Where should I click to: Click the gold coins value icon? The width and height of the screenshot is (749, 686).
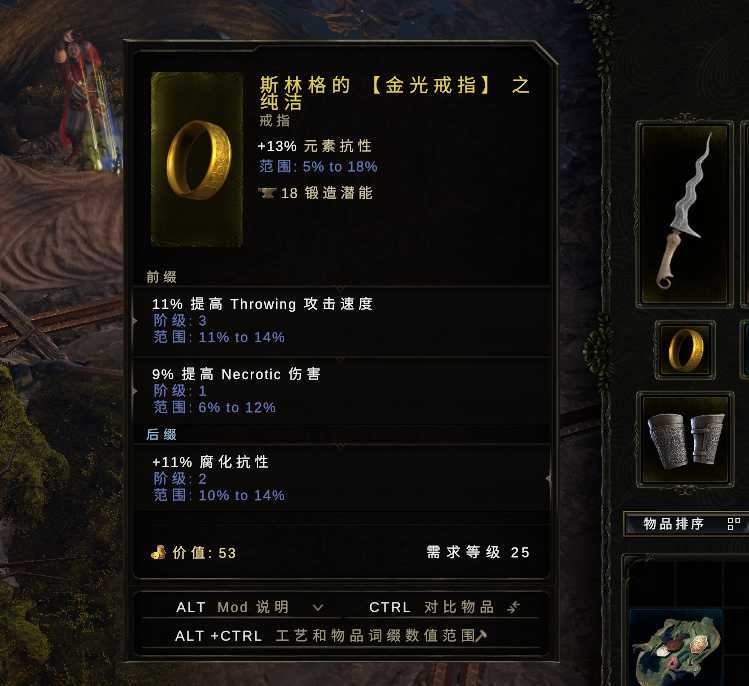click(158, 552)
